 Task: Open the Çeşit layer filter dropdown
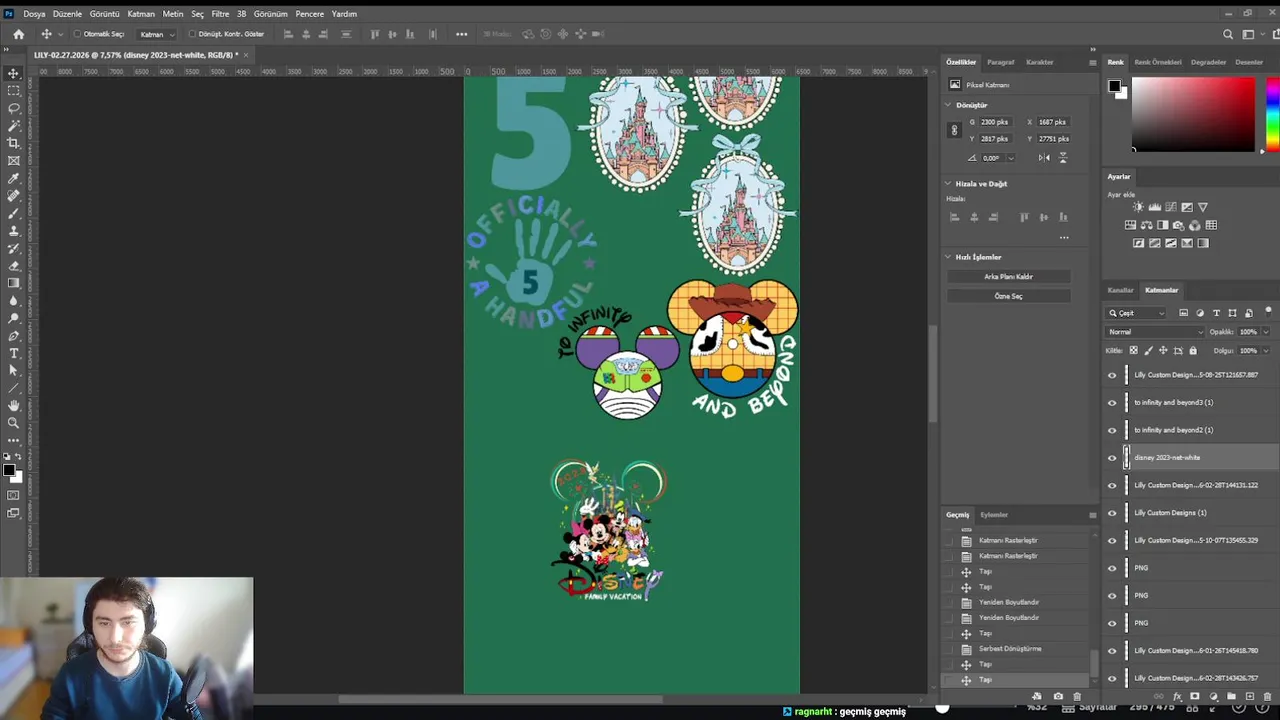[x=1136, y=313]
